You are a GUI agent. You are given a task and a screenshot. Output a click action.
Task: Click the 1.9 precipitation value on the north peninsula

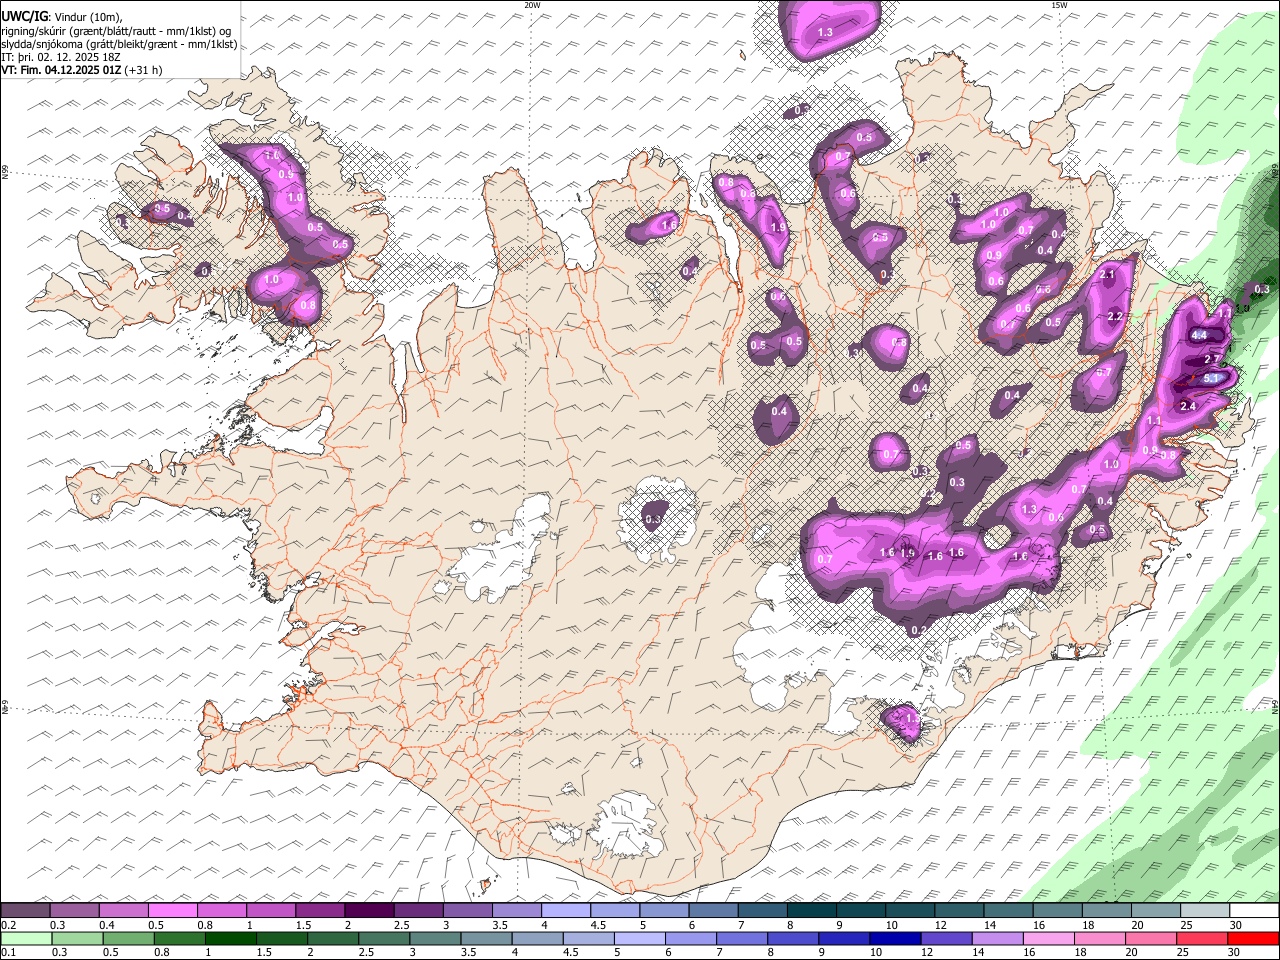click(x=778, y=228)
